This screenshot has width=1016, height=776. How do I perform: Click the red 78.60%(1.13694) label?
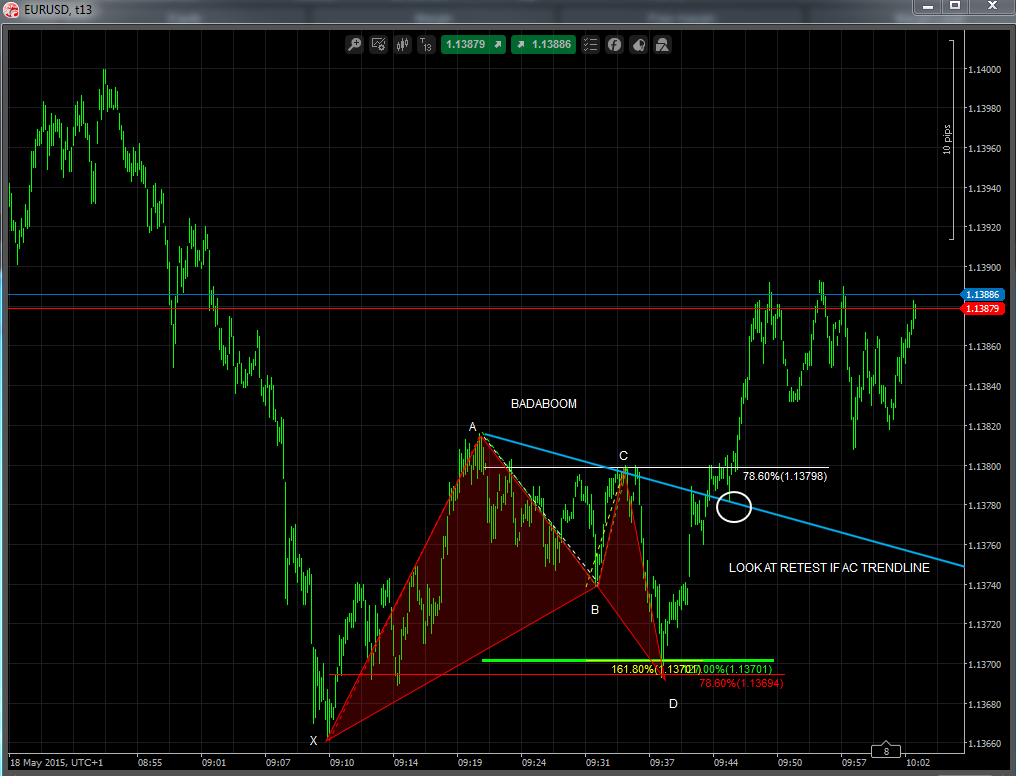coord(741,683)
